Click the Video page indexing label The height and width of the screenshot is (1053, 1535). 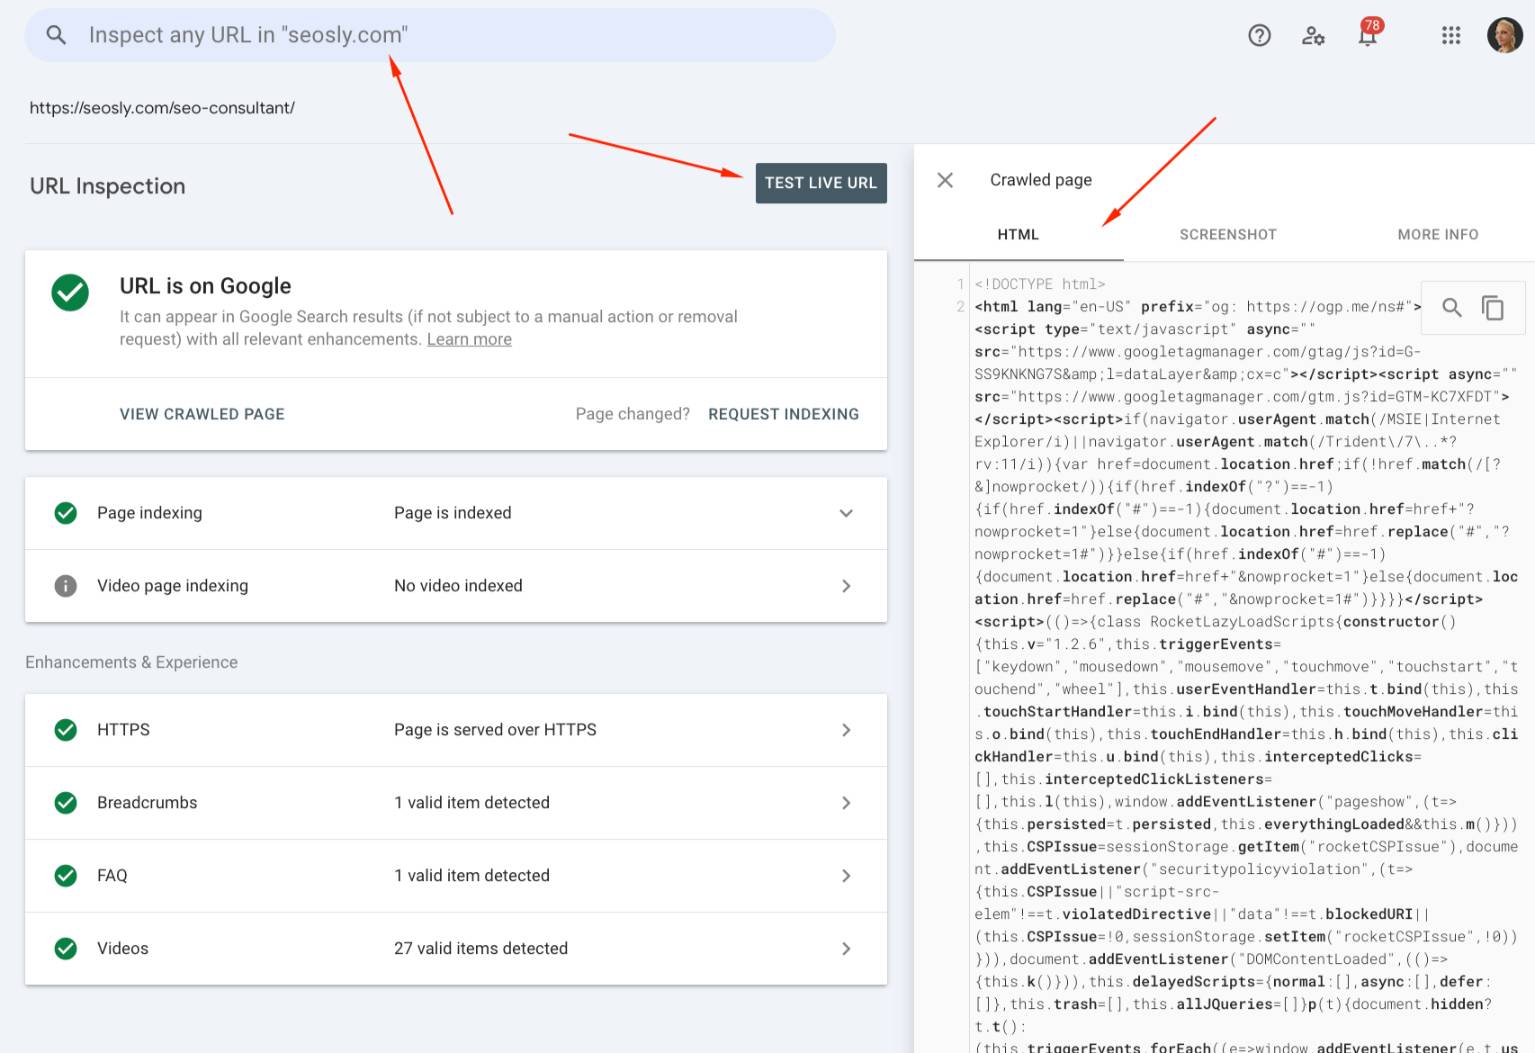coord(173,586)
